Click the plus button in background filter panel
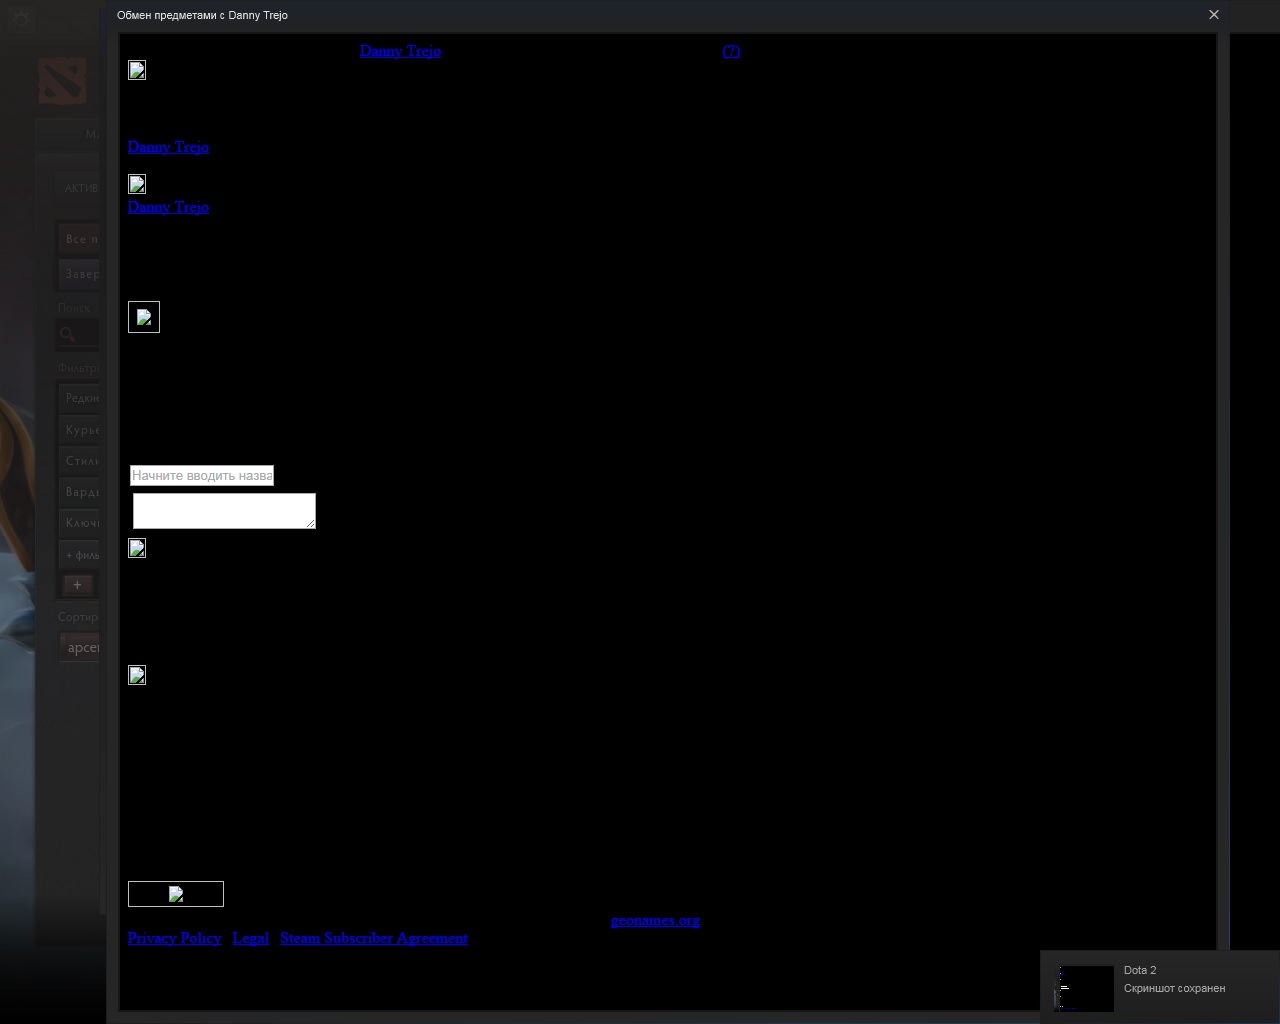 77,585
